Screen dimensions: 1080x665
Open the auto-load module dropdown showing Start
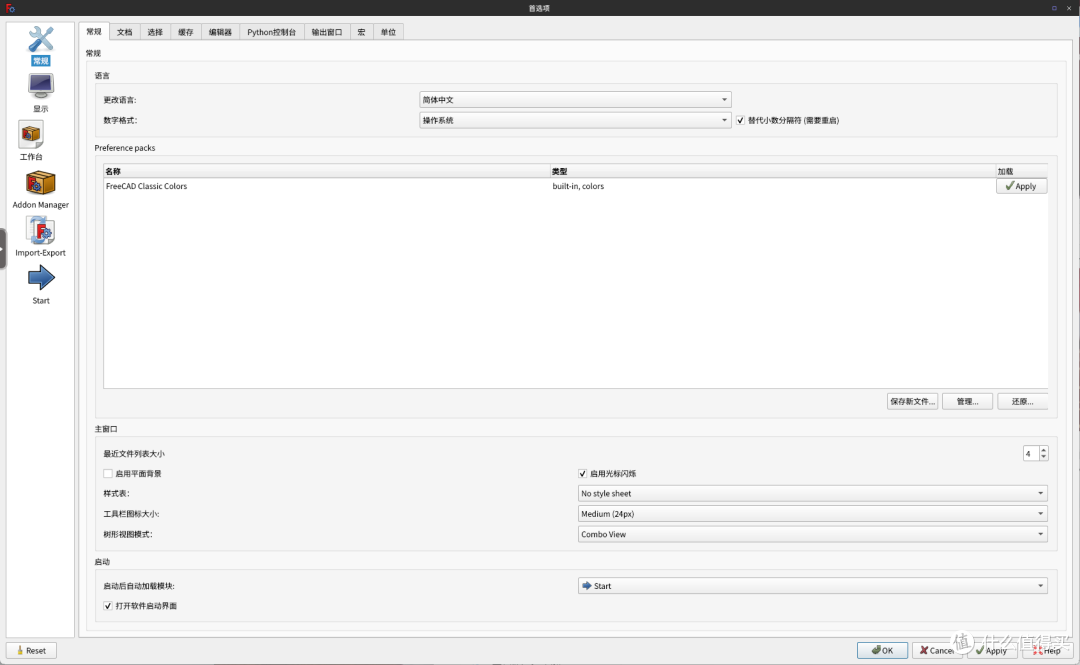[x=813, y=586]
